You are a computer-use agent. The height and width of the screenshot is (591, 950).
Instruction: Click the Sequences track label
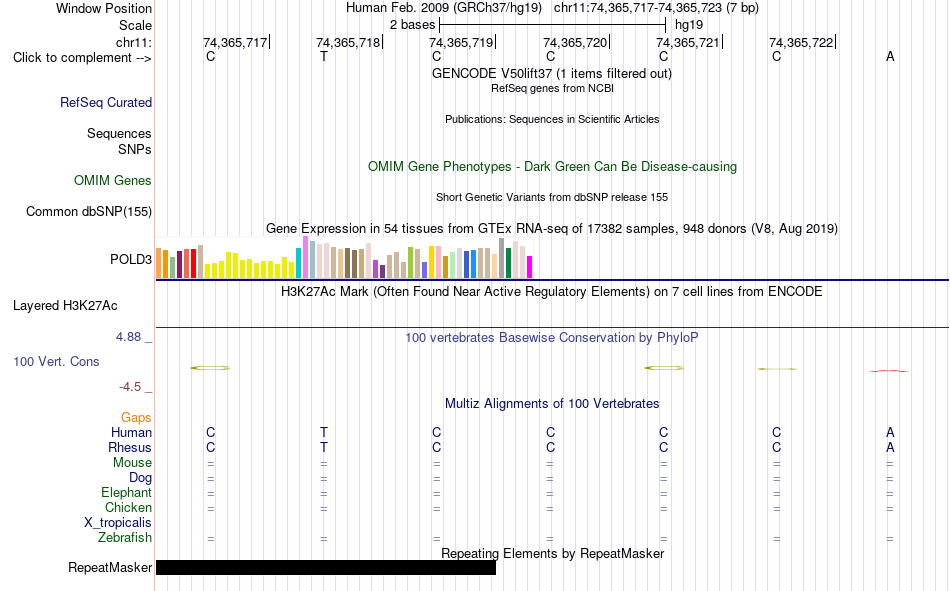pyautogui.click(x=119, y=133)
